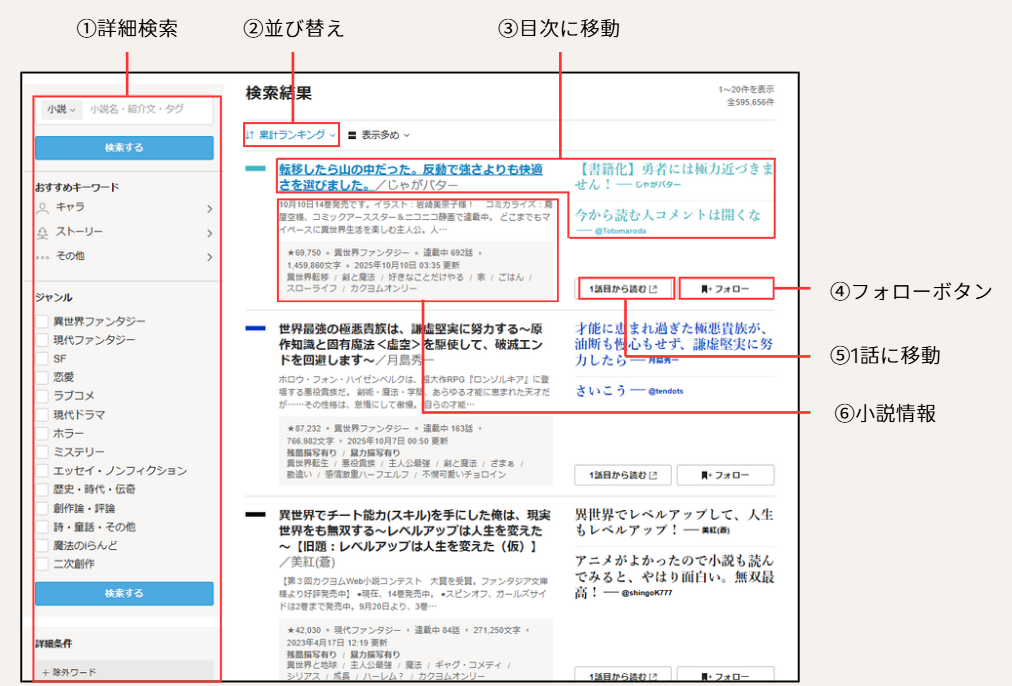Open novel title 転移したら山の中だった
Screen dimensions: 1012x686
pos(410,170)
